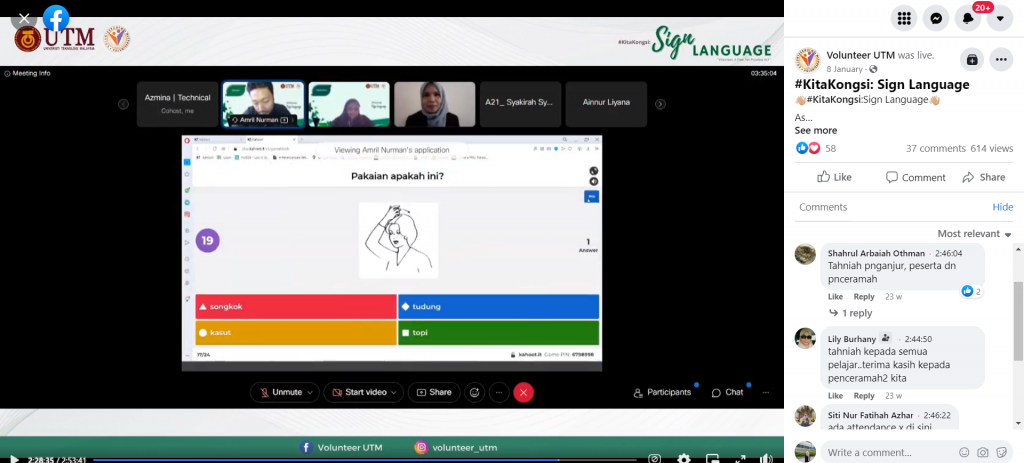Close the video viewer with X
This screenshot has width=1024, height=463.
(x=24, y=18)
